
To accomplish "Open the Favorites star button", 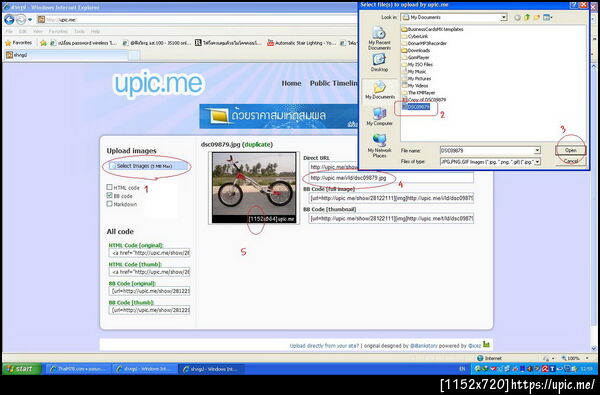I will pos(18,43).
